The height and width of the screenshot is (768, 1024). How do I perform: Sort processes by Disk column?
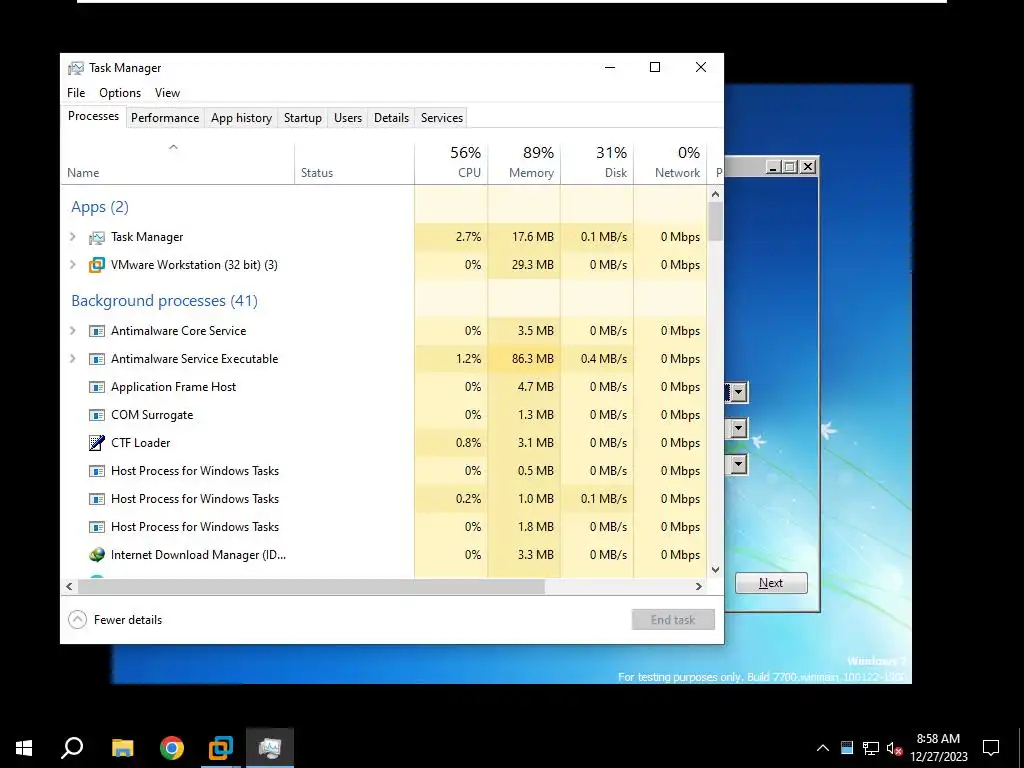tap(597, 163)
